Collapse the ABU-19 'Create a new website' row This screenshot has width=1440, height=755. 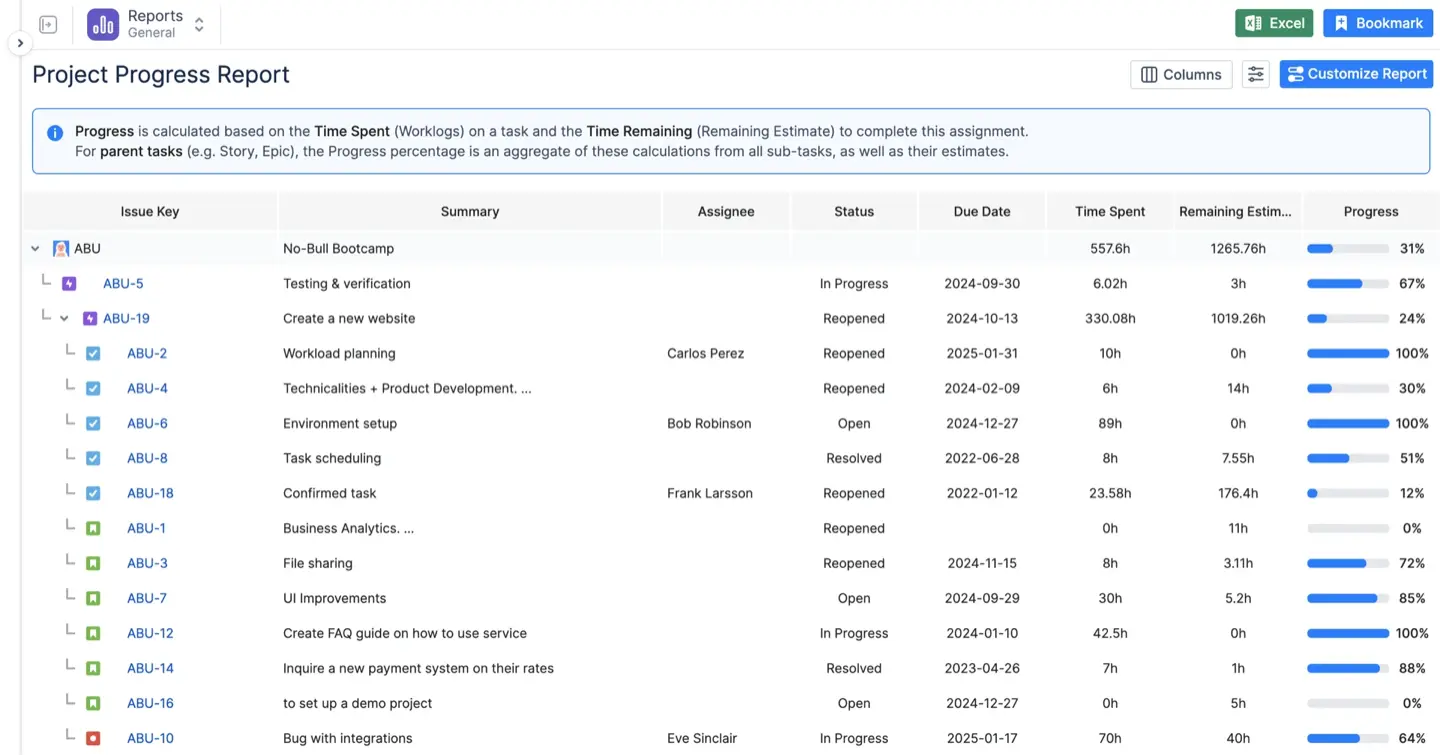click(x=65, y=318)
